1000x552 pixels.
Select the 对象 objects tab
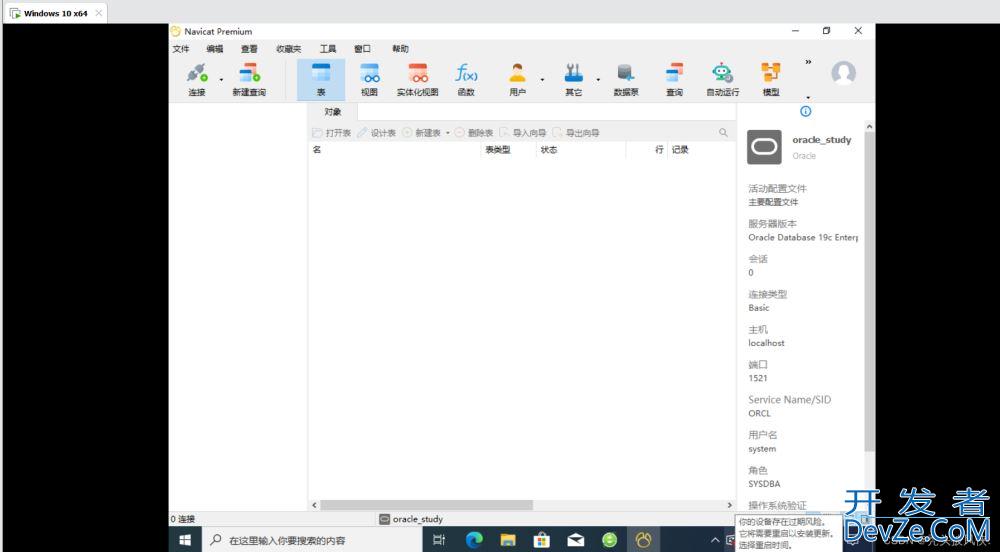pyautogui.click(x=333, y=112)
